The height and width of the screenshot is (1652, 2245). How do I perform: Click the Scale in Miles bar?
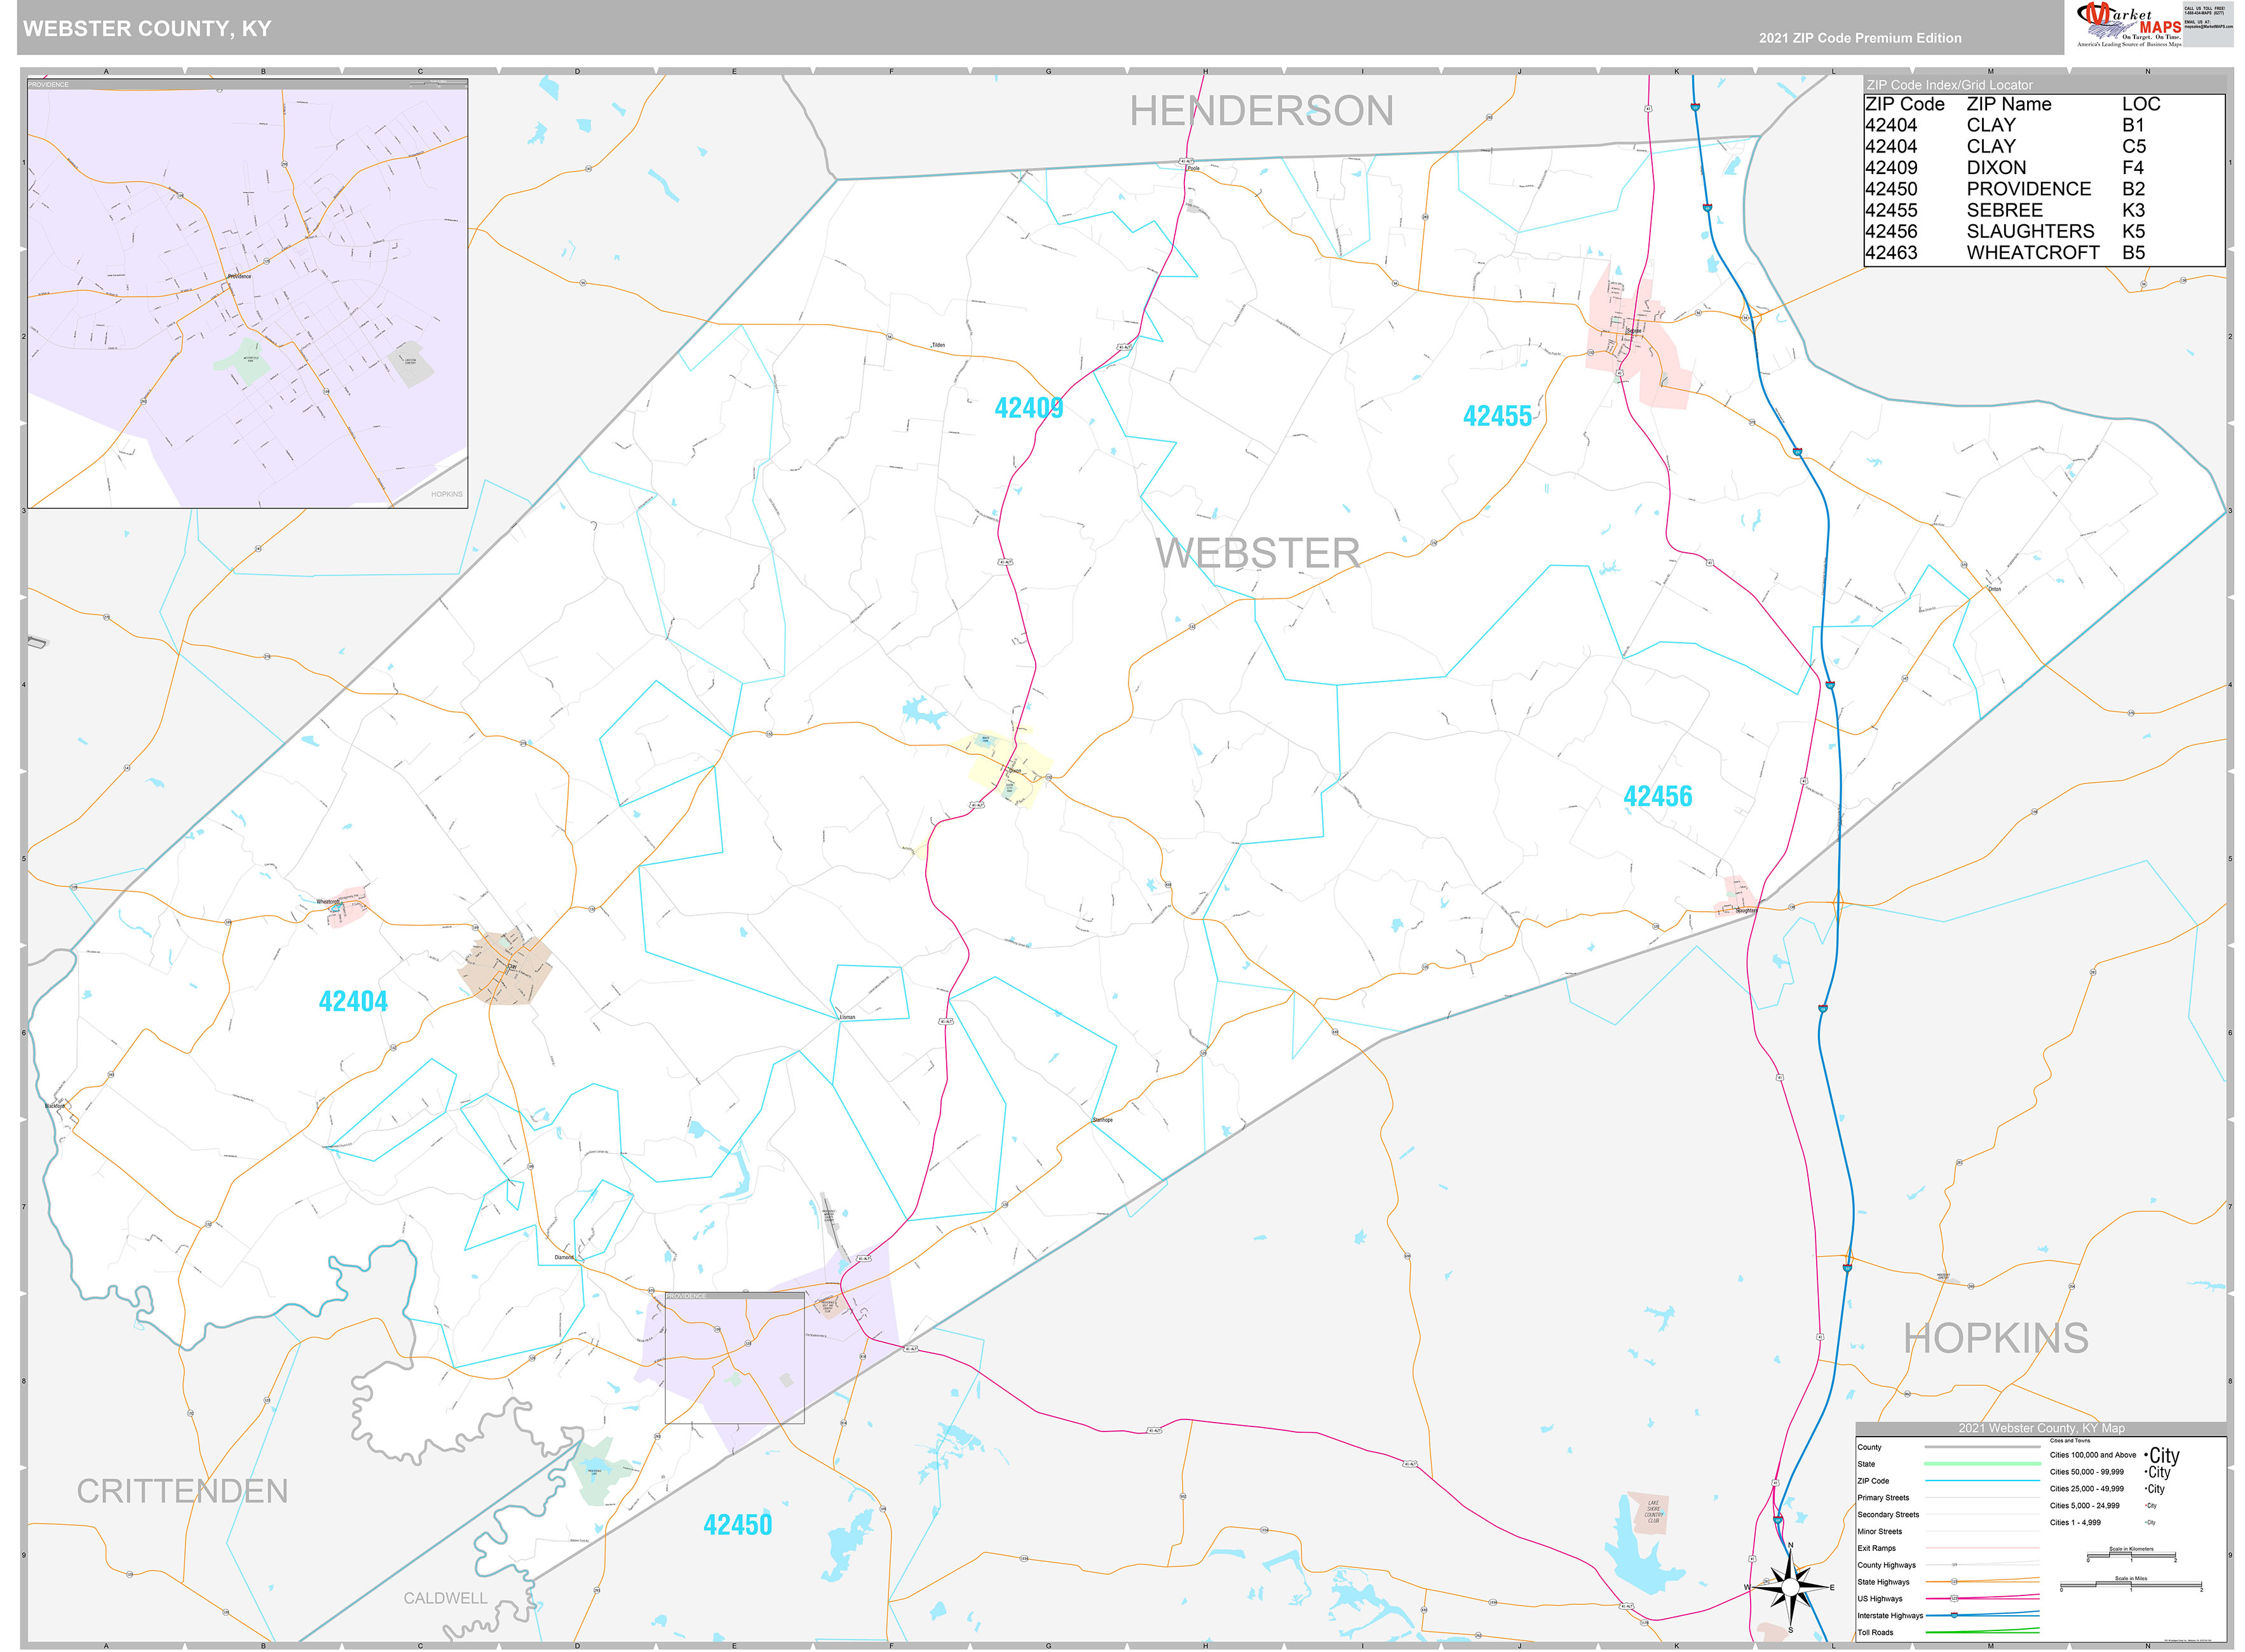(x=2131, y=1586)
